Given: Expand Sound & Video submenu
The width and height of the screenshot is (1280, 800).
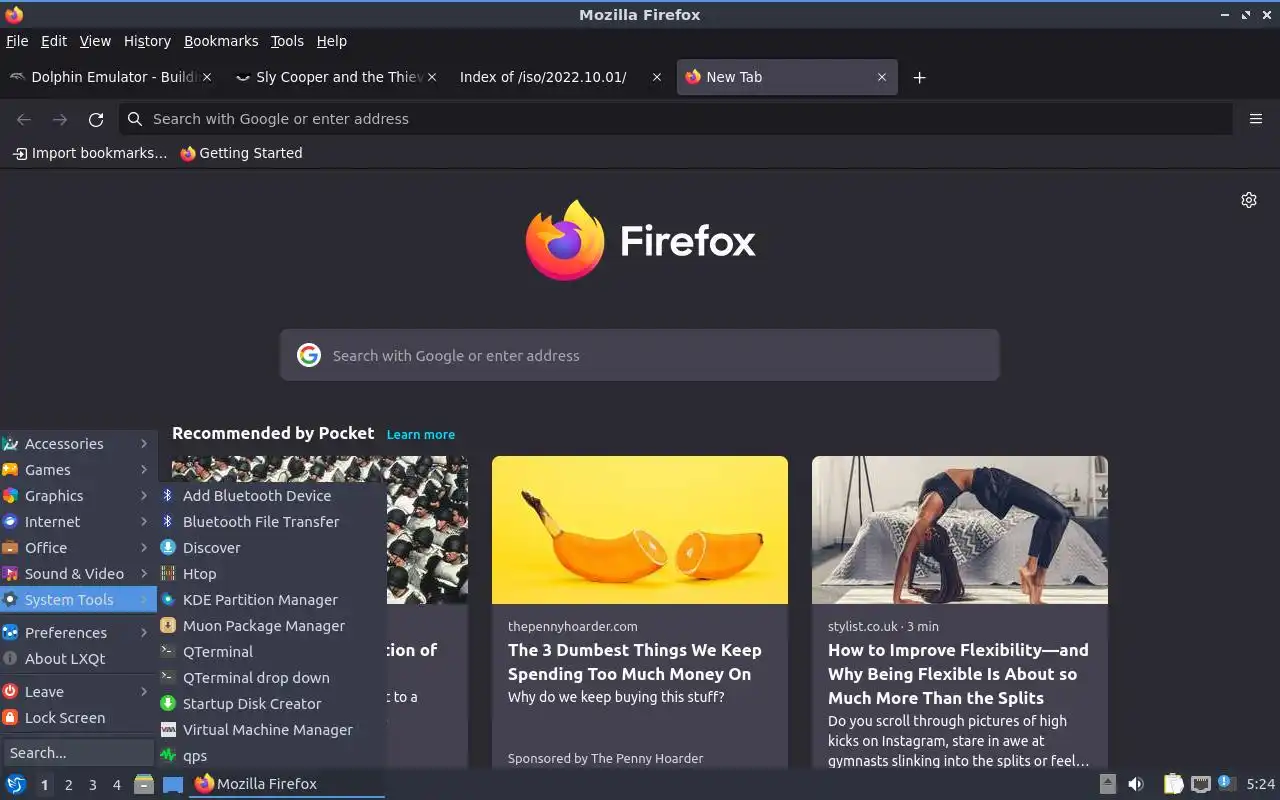Looking at the screenshot, I should click(78, 574).
